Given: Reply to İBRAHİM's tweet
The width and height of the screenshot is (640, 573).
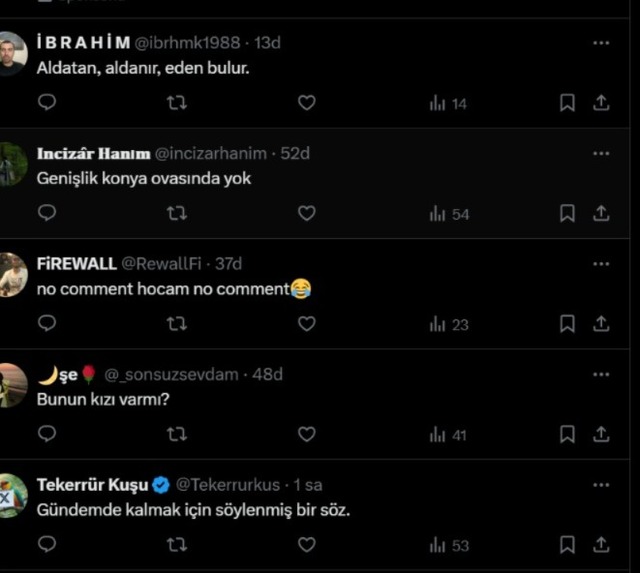Looking at the screenshot, I should [x=47, y=103].
